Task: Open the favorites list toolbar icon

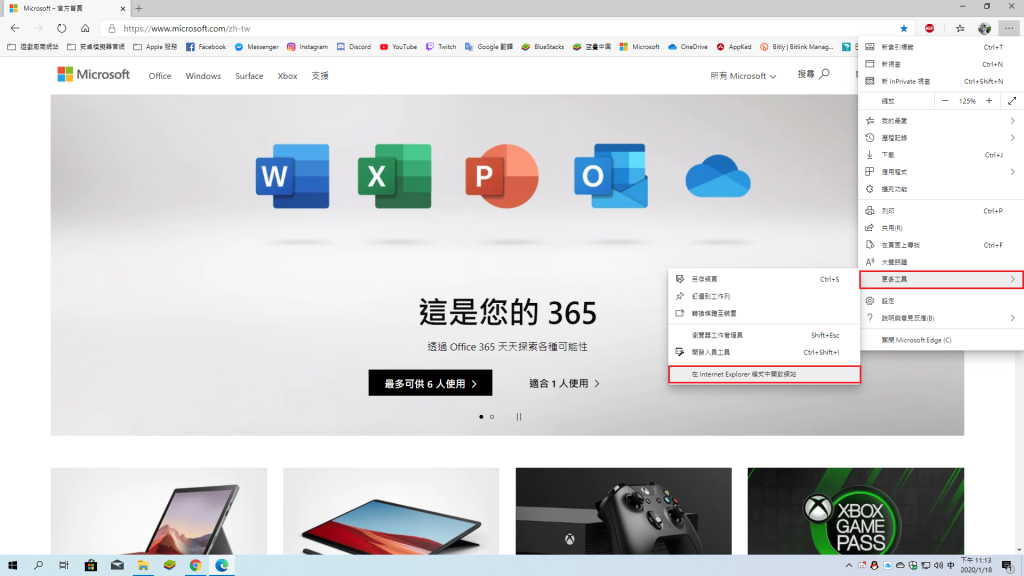Action: [x=960, y=28]
